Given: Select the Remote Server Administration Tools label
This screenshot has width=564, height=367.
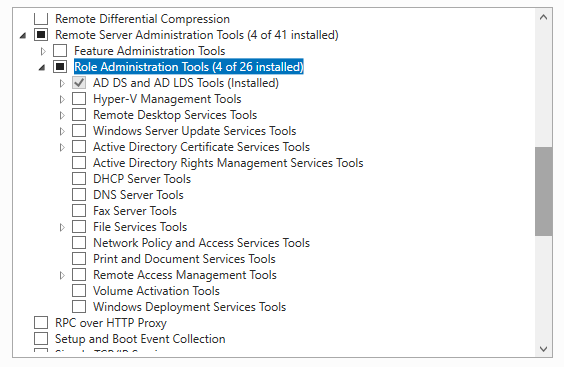Looking at the screenshot, I should 197,35.
